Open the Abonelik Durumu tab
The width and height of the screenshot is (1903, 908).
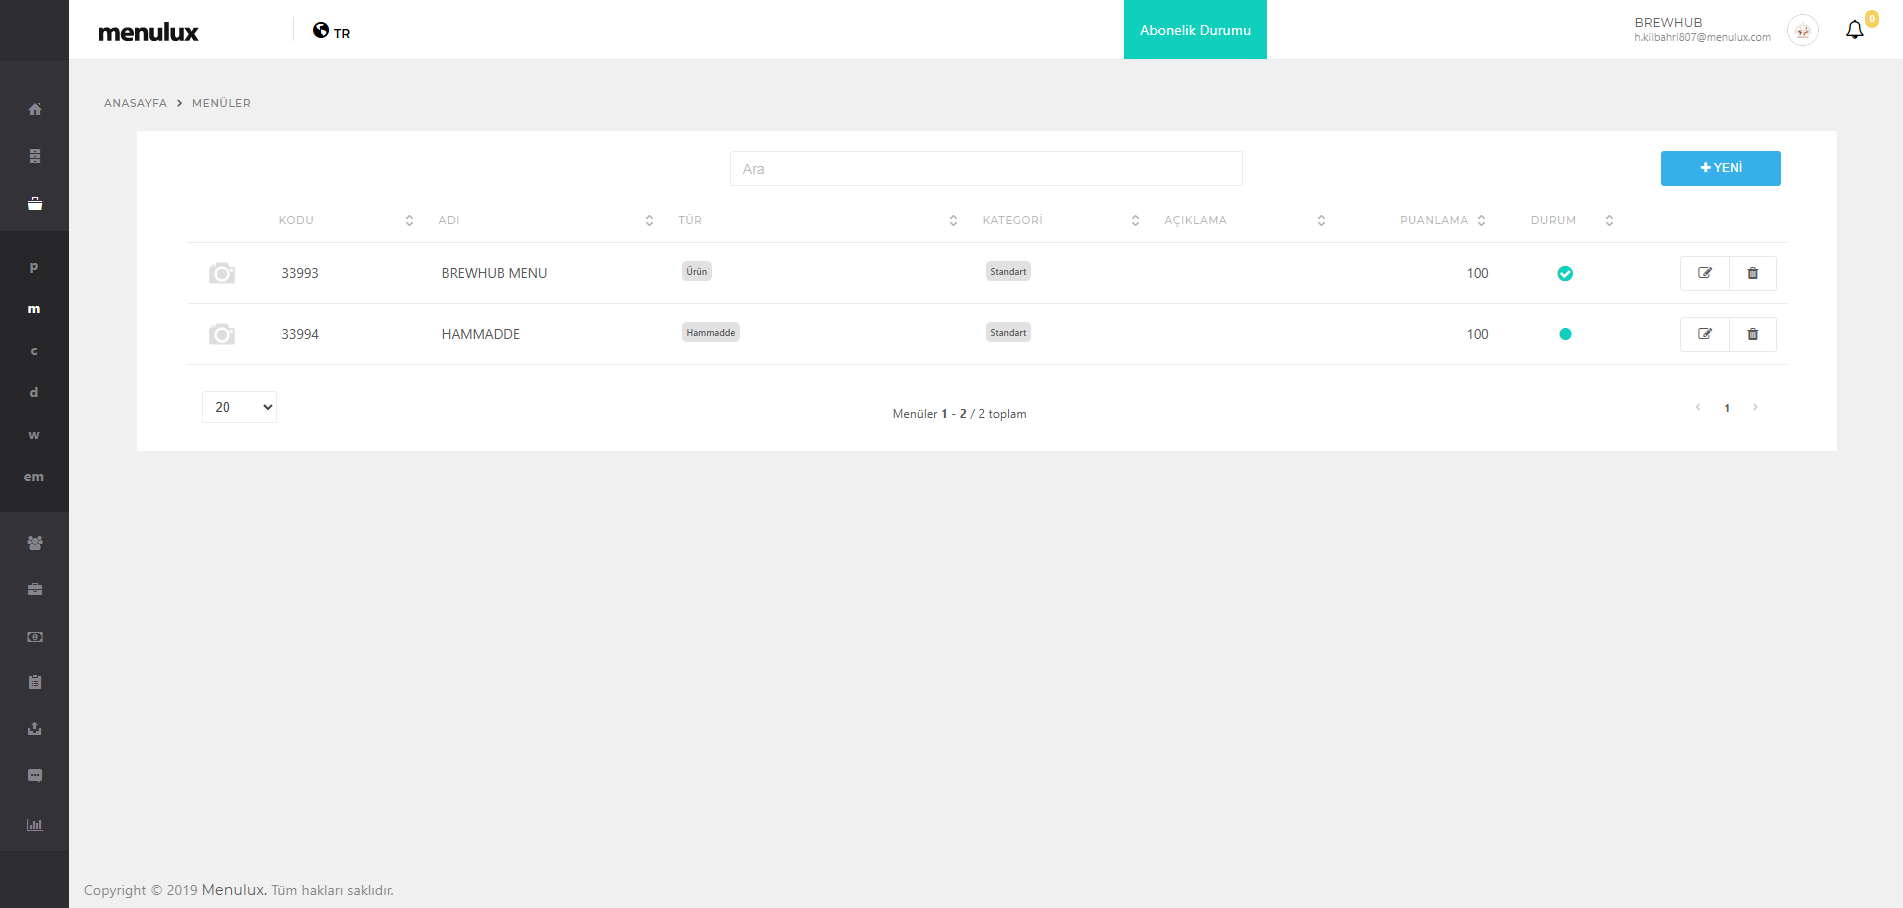pyautogui.click(x=1195, y=30)
